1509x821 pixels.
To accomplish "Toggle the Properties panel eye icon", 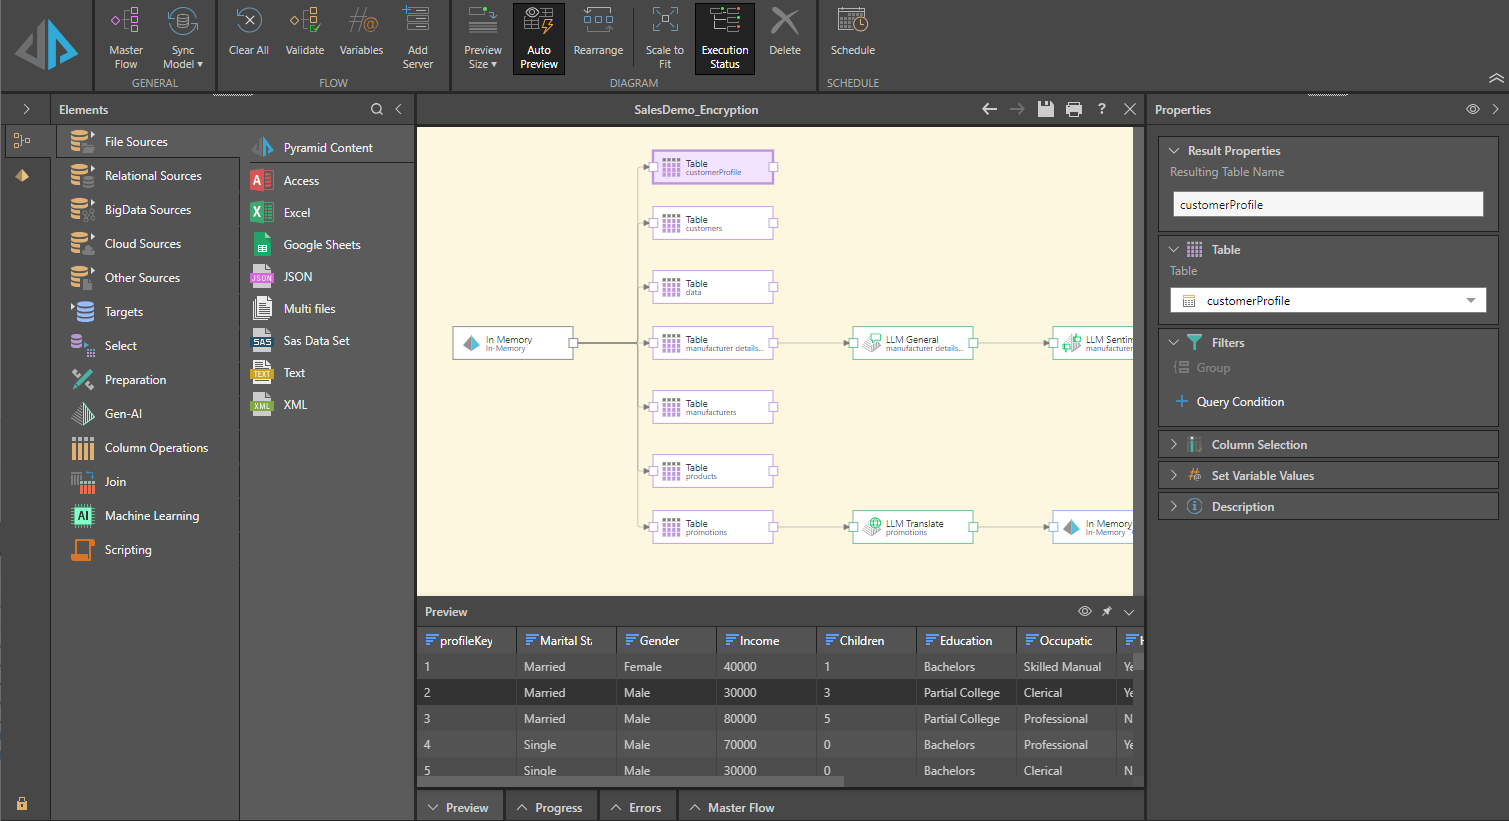I will (x=1472, y=109).
